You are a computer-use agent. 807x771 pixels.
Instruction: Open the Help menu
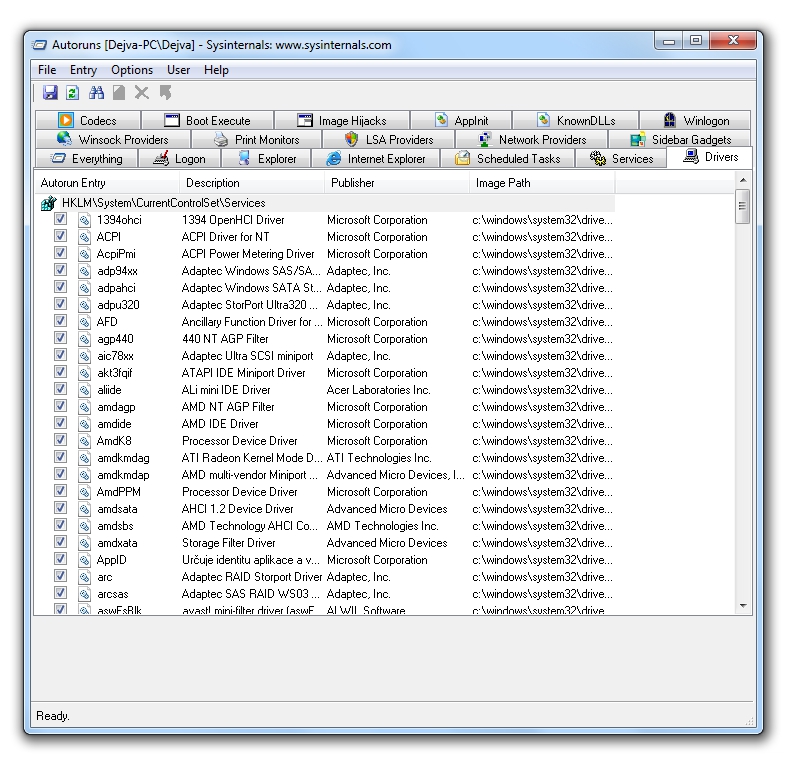click(216, 70)
